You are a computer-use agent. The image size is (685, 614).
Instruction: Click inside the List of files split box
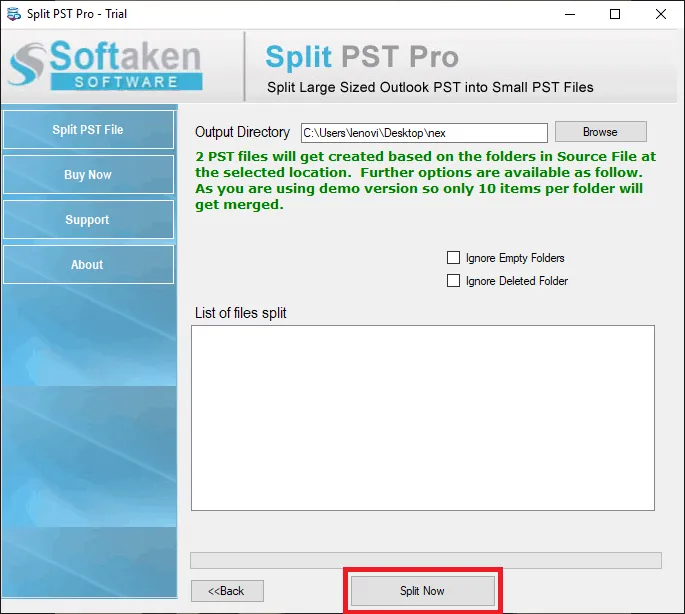pos(423,418)
